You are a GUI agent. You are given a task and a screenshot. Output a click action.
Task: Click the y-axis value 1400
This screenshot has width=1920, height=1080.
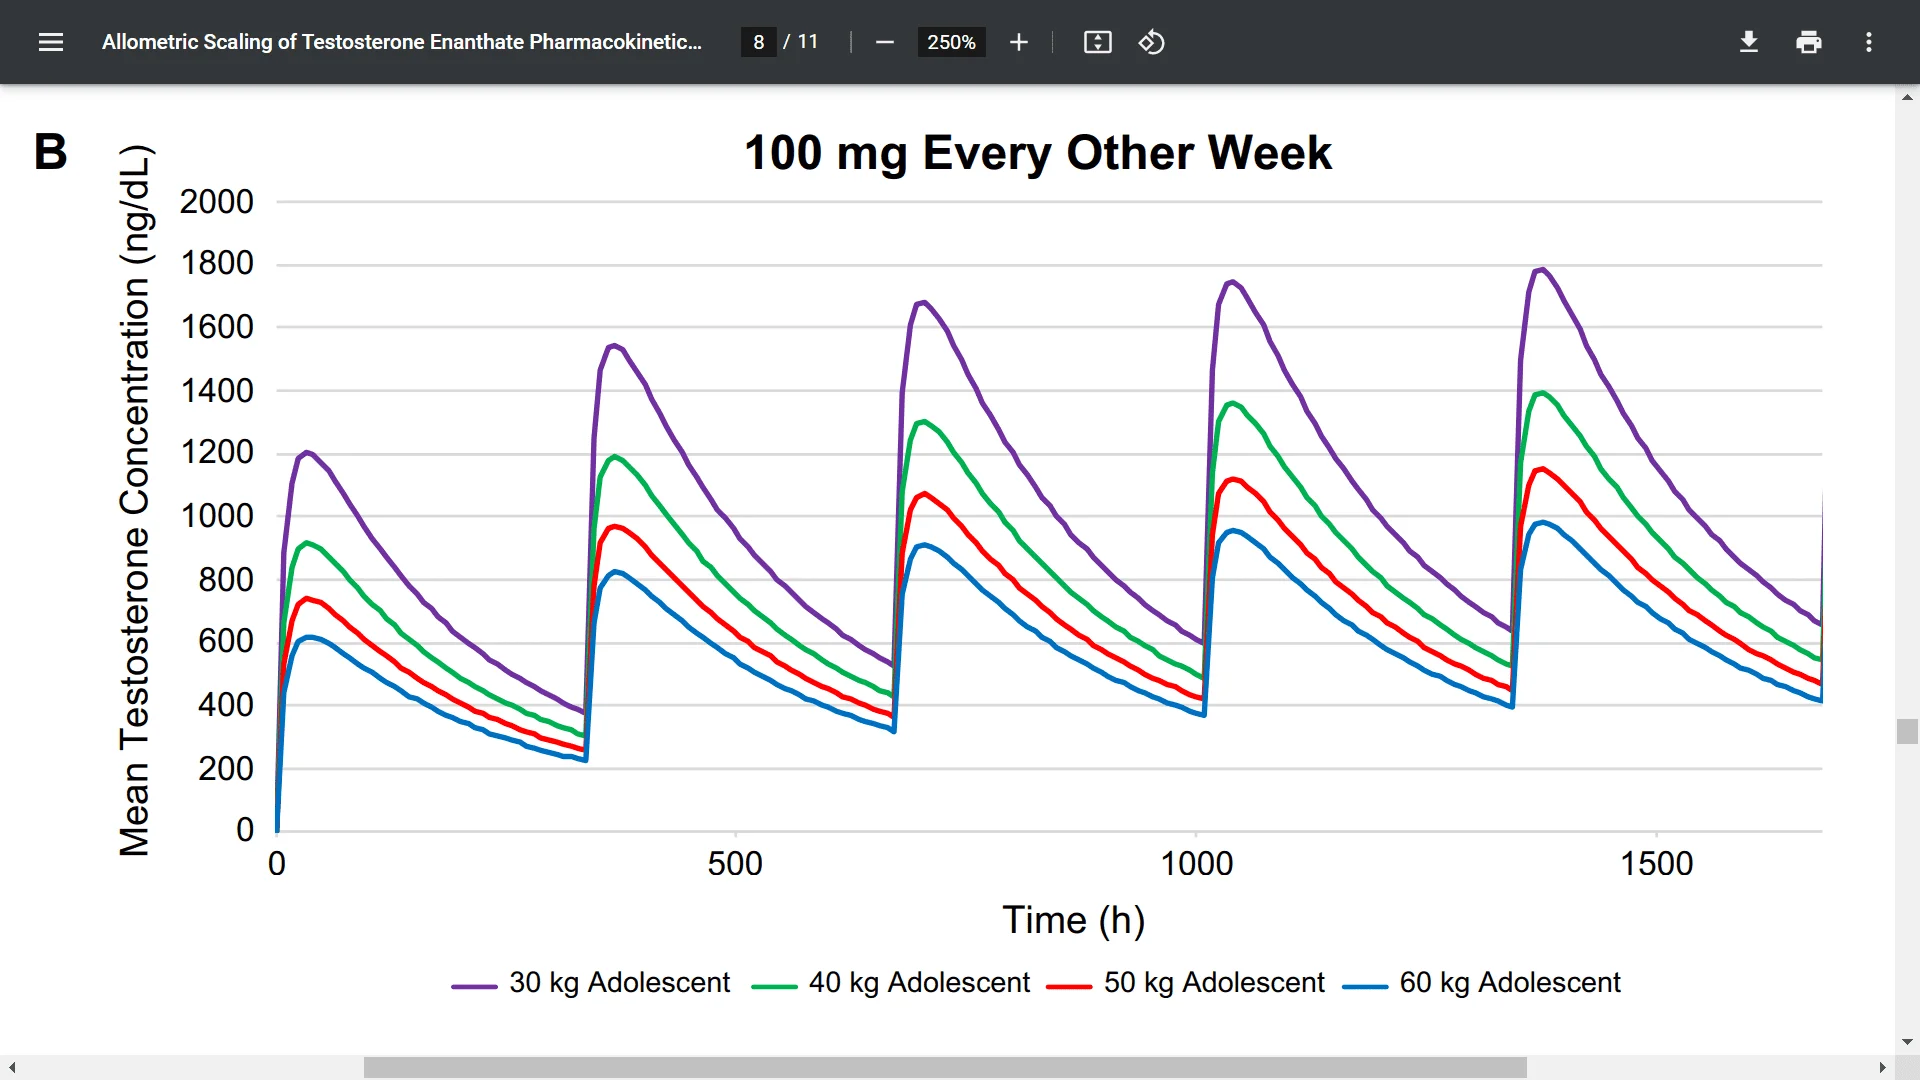(x=217, y=391)
